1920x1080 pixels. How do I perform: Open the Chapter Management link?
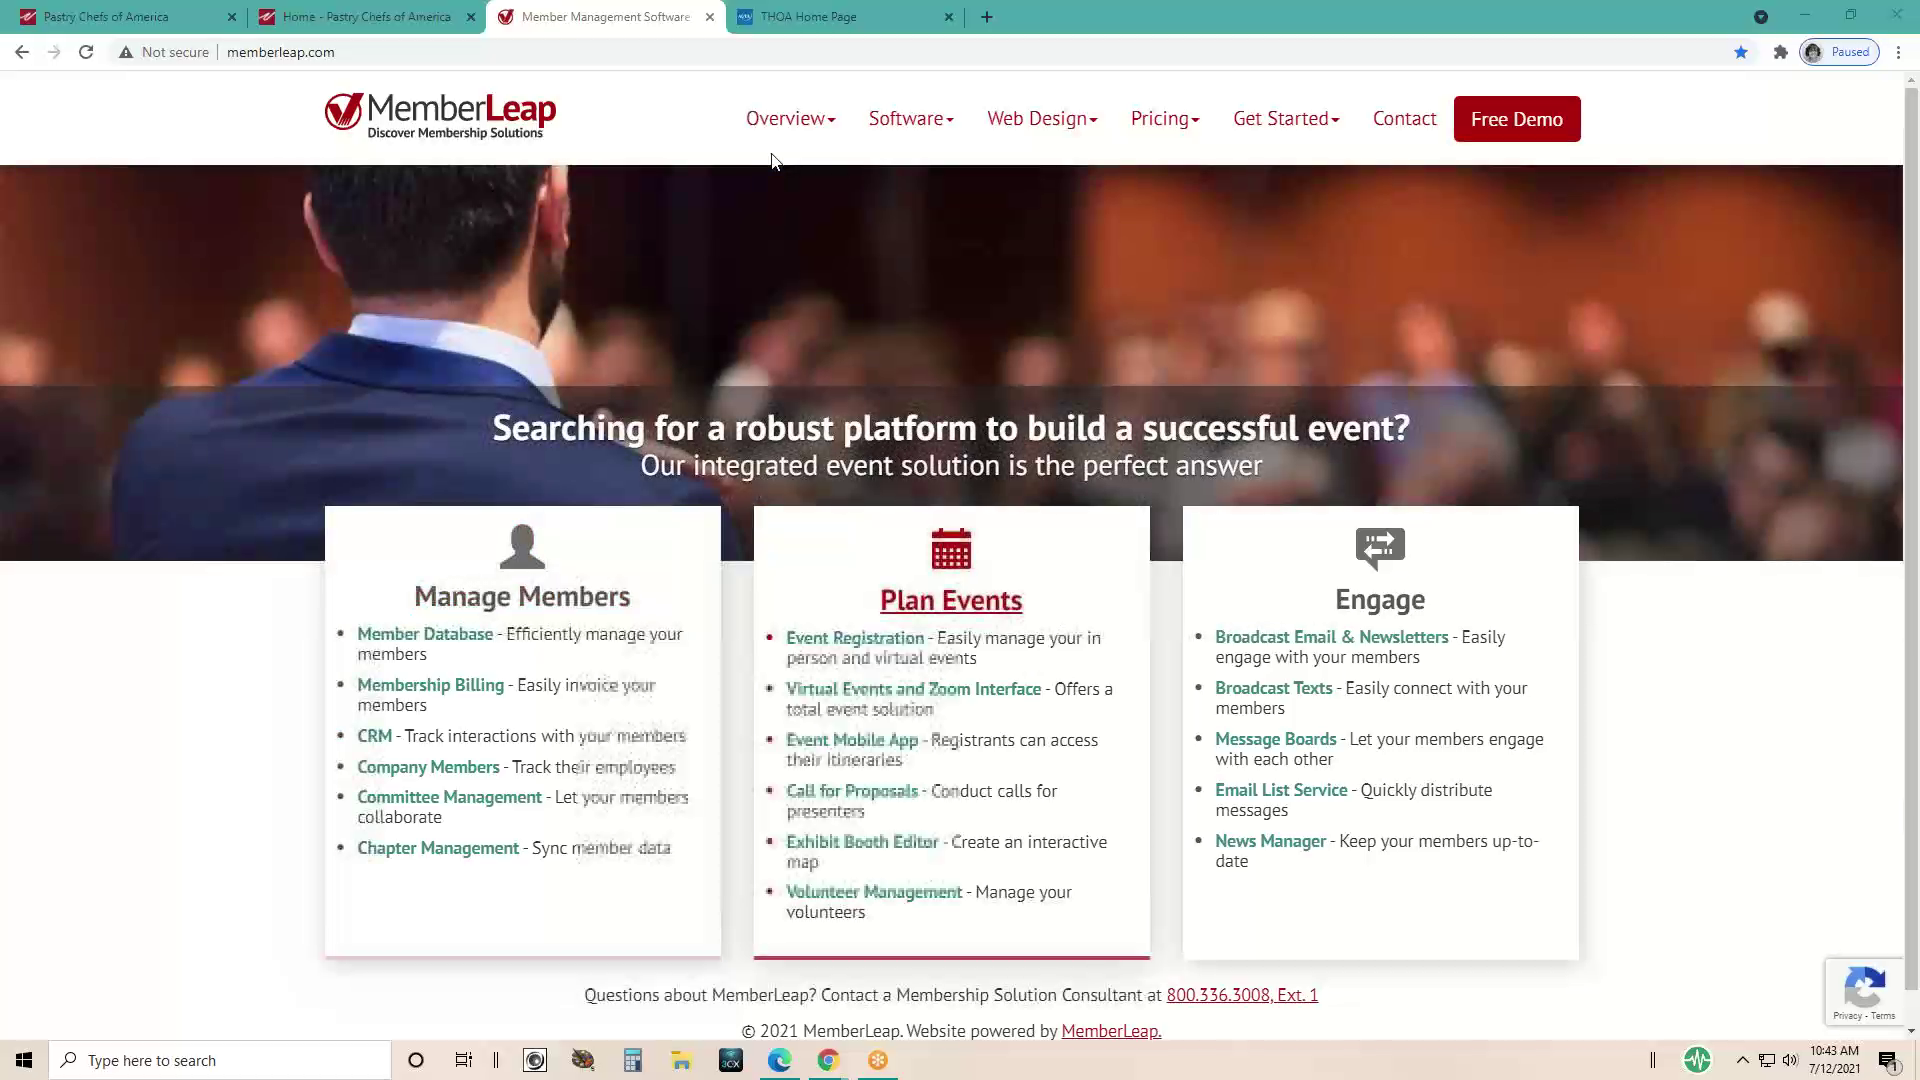coord(438,848)
